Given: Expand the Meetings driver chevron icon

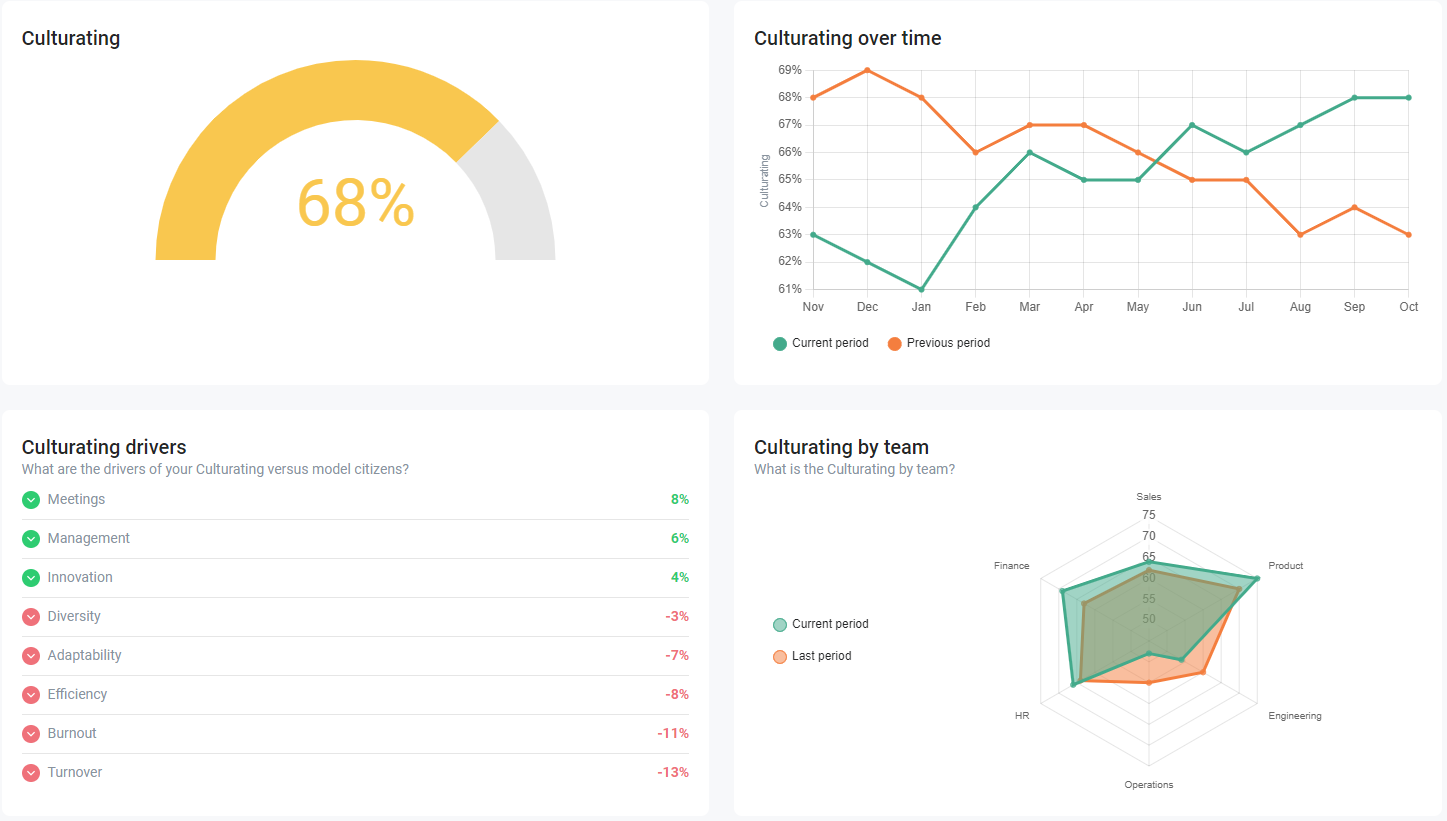Looking at the screenshot, I should 31,500.
